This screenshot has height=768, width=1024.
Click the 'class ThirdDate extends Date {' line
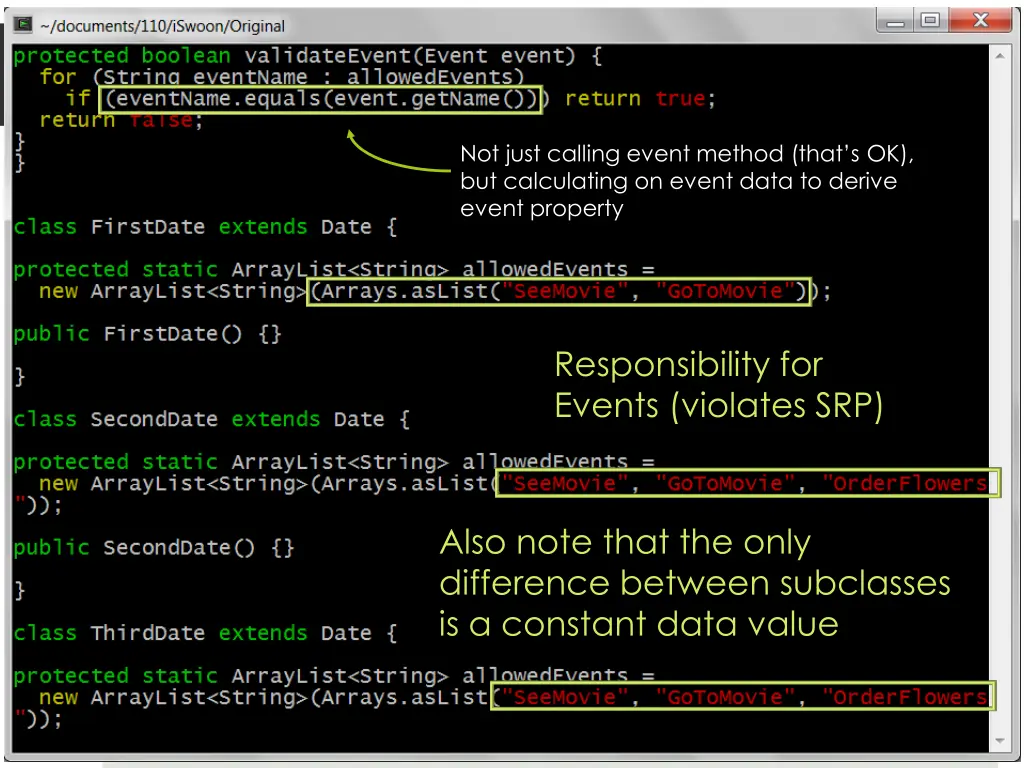[205, 633]
